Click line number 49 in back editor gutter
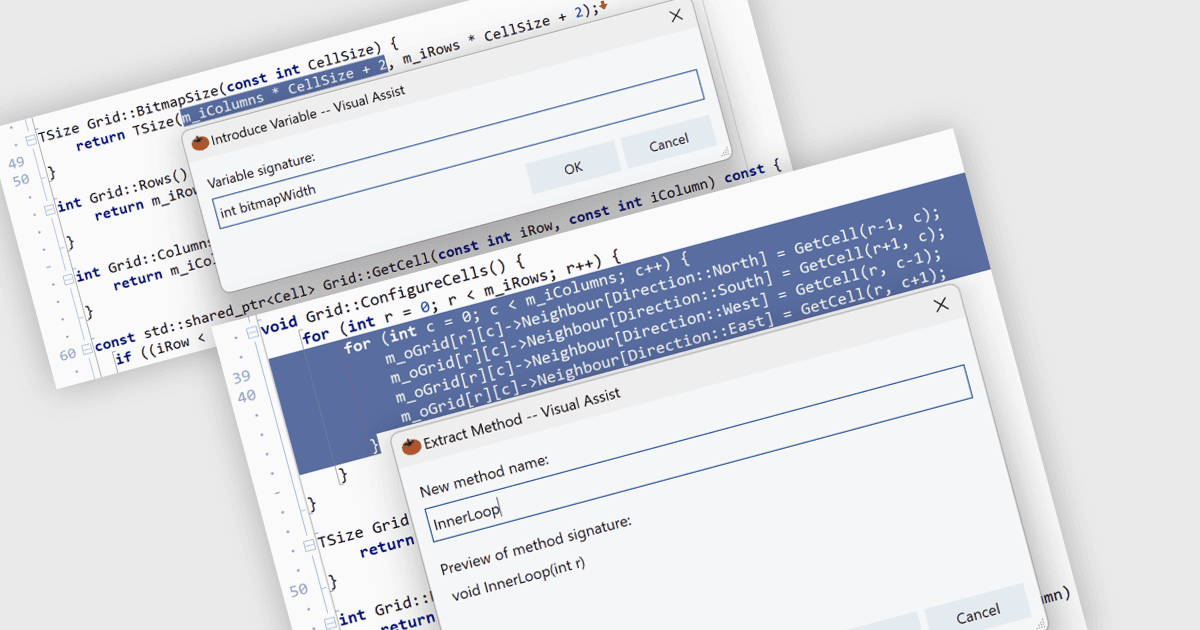The height and width of the screenshot is (630, 1200). [16, 162]
